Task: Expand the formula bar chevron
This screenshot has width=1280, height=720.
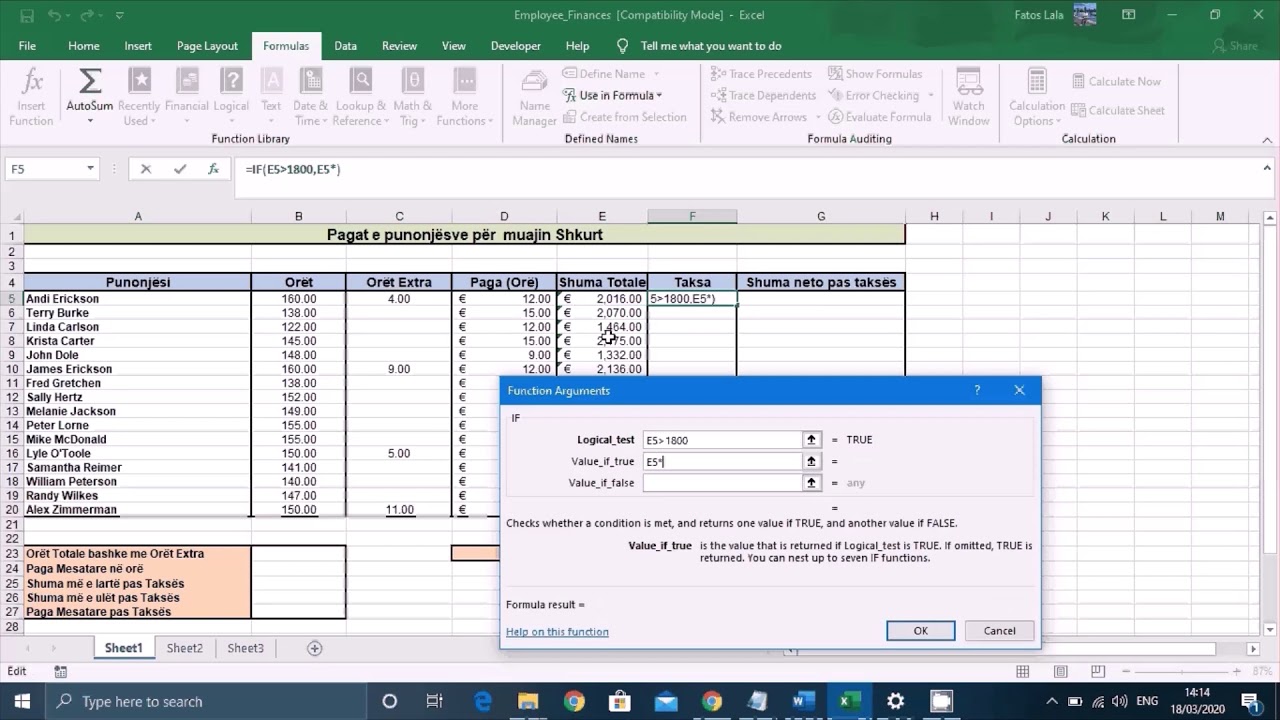Action: point(1268,169)
